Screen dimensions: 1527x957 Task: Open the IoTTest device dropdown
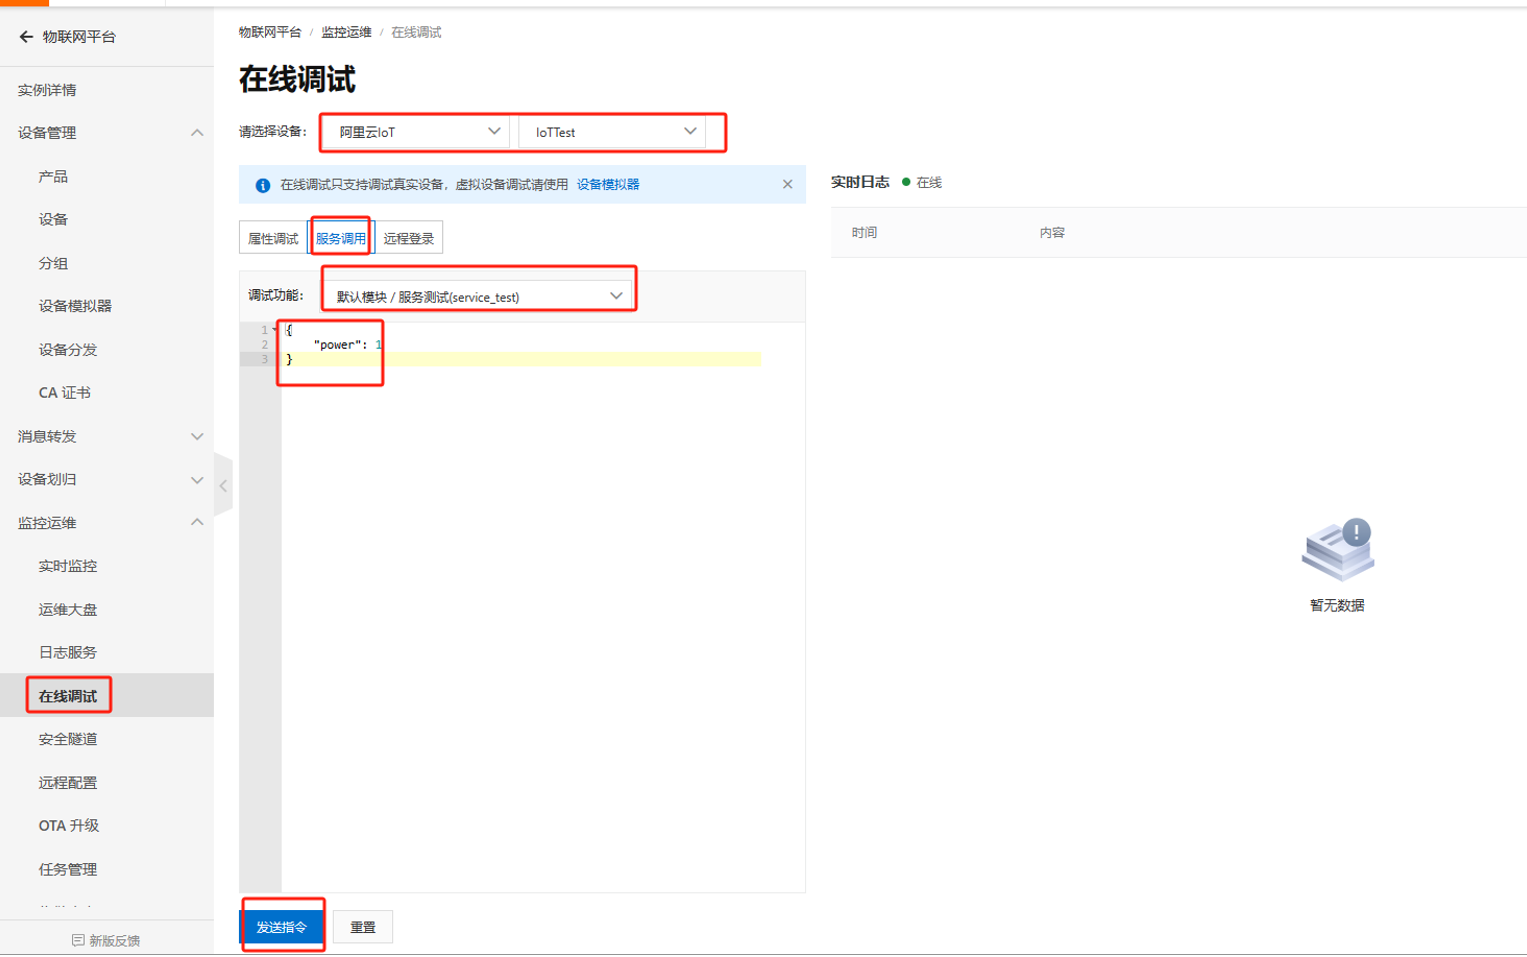tap(612, 132)
